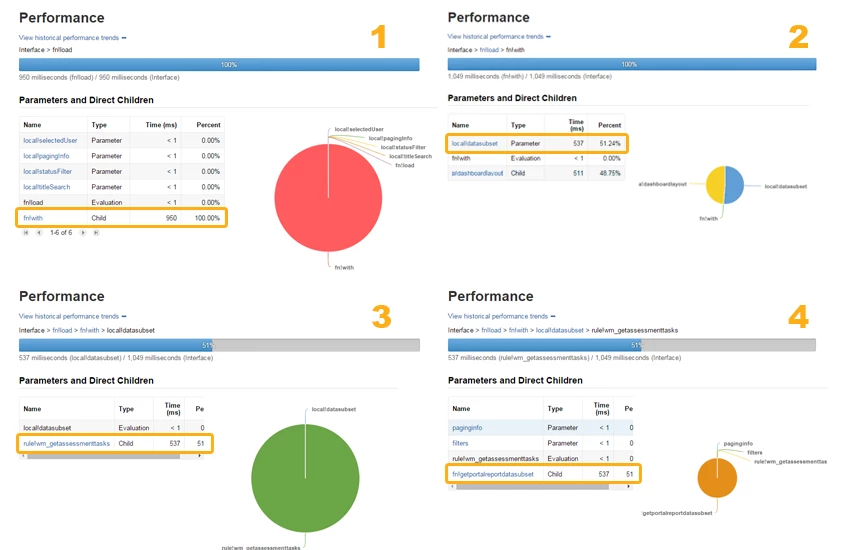Click horizontal scrollbar thumb under paginginfo table
853x550 pixels.
tap(532, 487)
